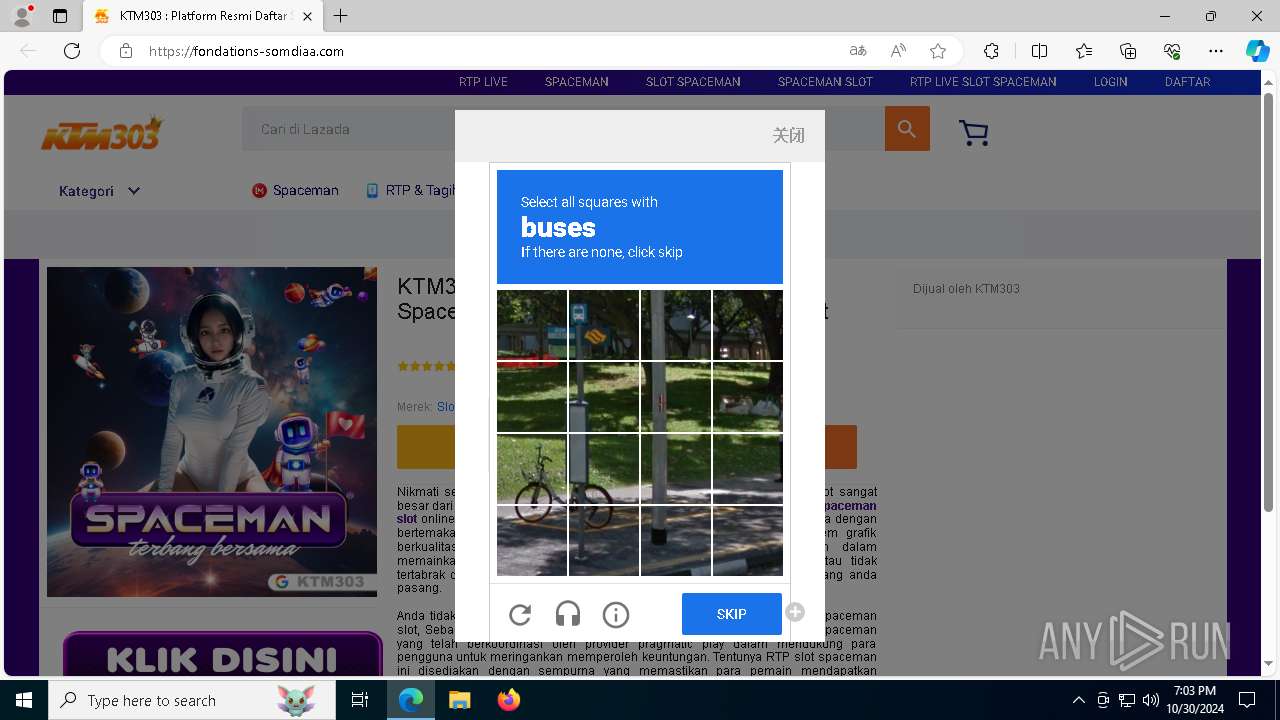Close the KTM303 browser tab
This screenshot has height=720, width=1280.
[x=307, y=16]
